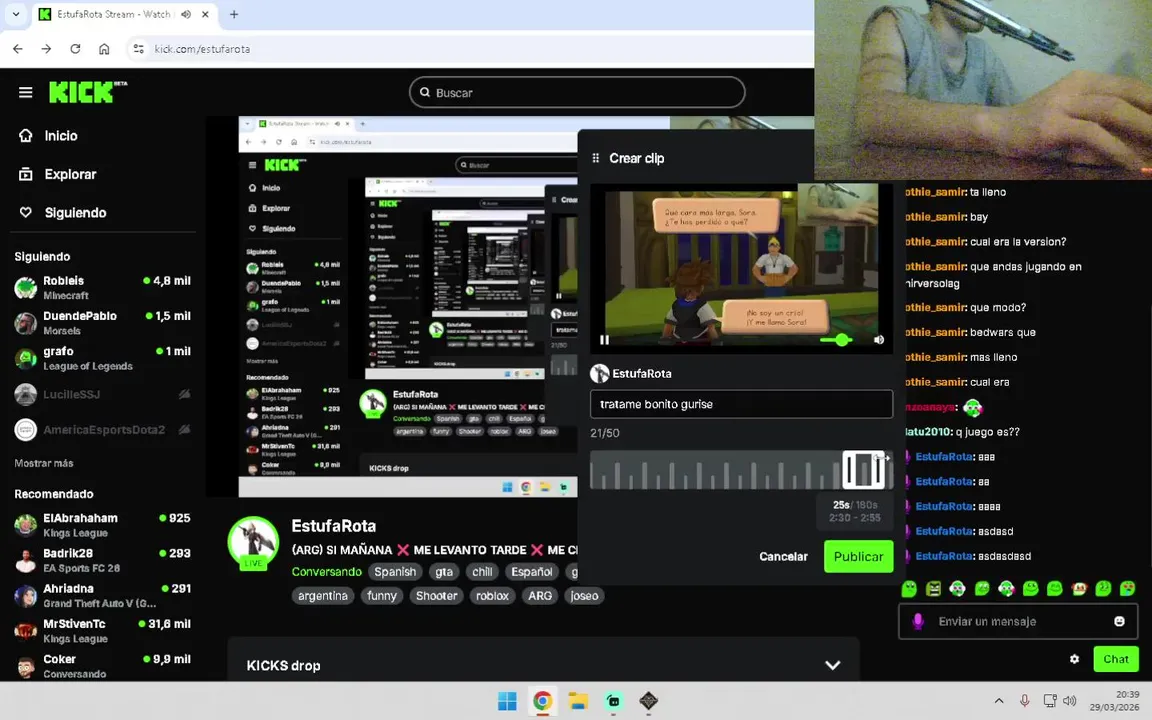Open Chrome from the taskbar
1152x720 pixels.
pyautogui.click(x=542, y=701)
